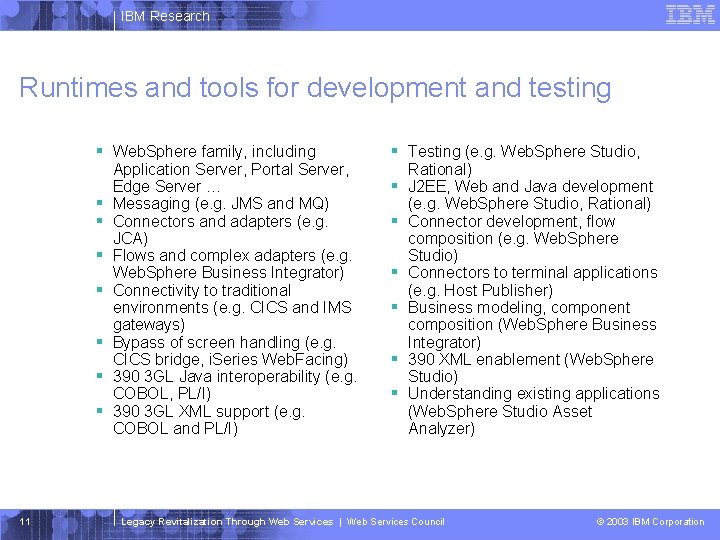Click the IBM logo in the header
This screenshot has width=720, height=540.
point(690,14)
